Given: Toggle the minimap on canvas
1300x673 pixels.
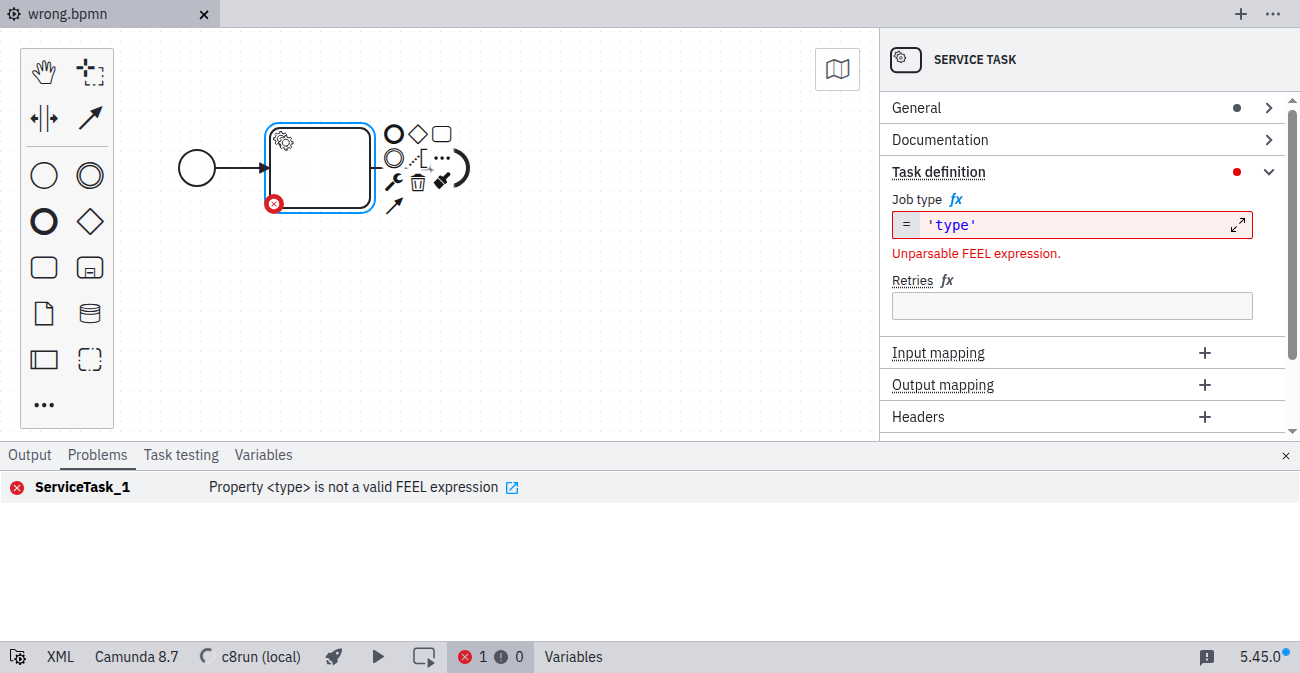Looking at the screenshot, I should 837,69.
